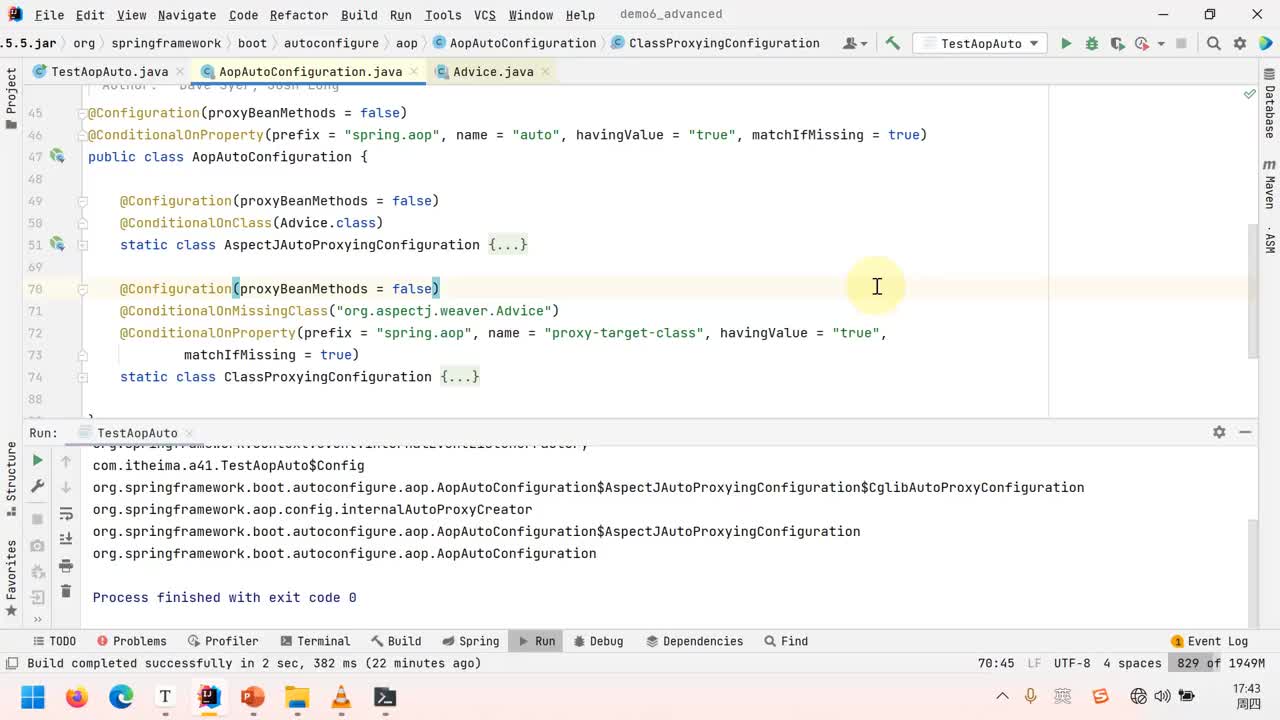Expand the folded ClassProxyingConfiguration body
The width and height of the screenshot is (1280, 720).
pos(460,376)
